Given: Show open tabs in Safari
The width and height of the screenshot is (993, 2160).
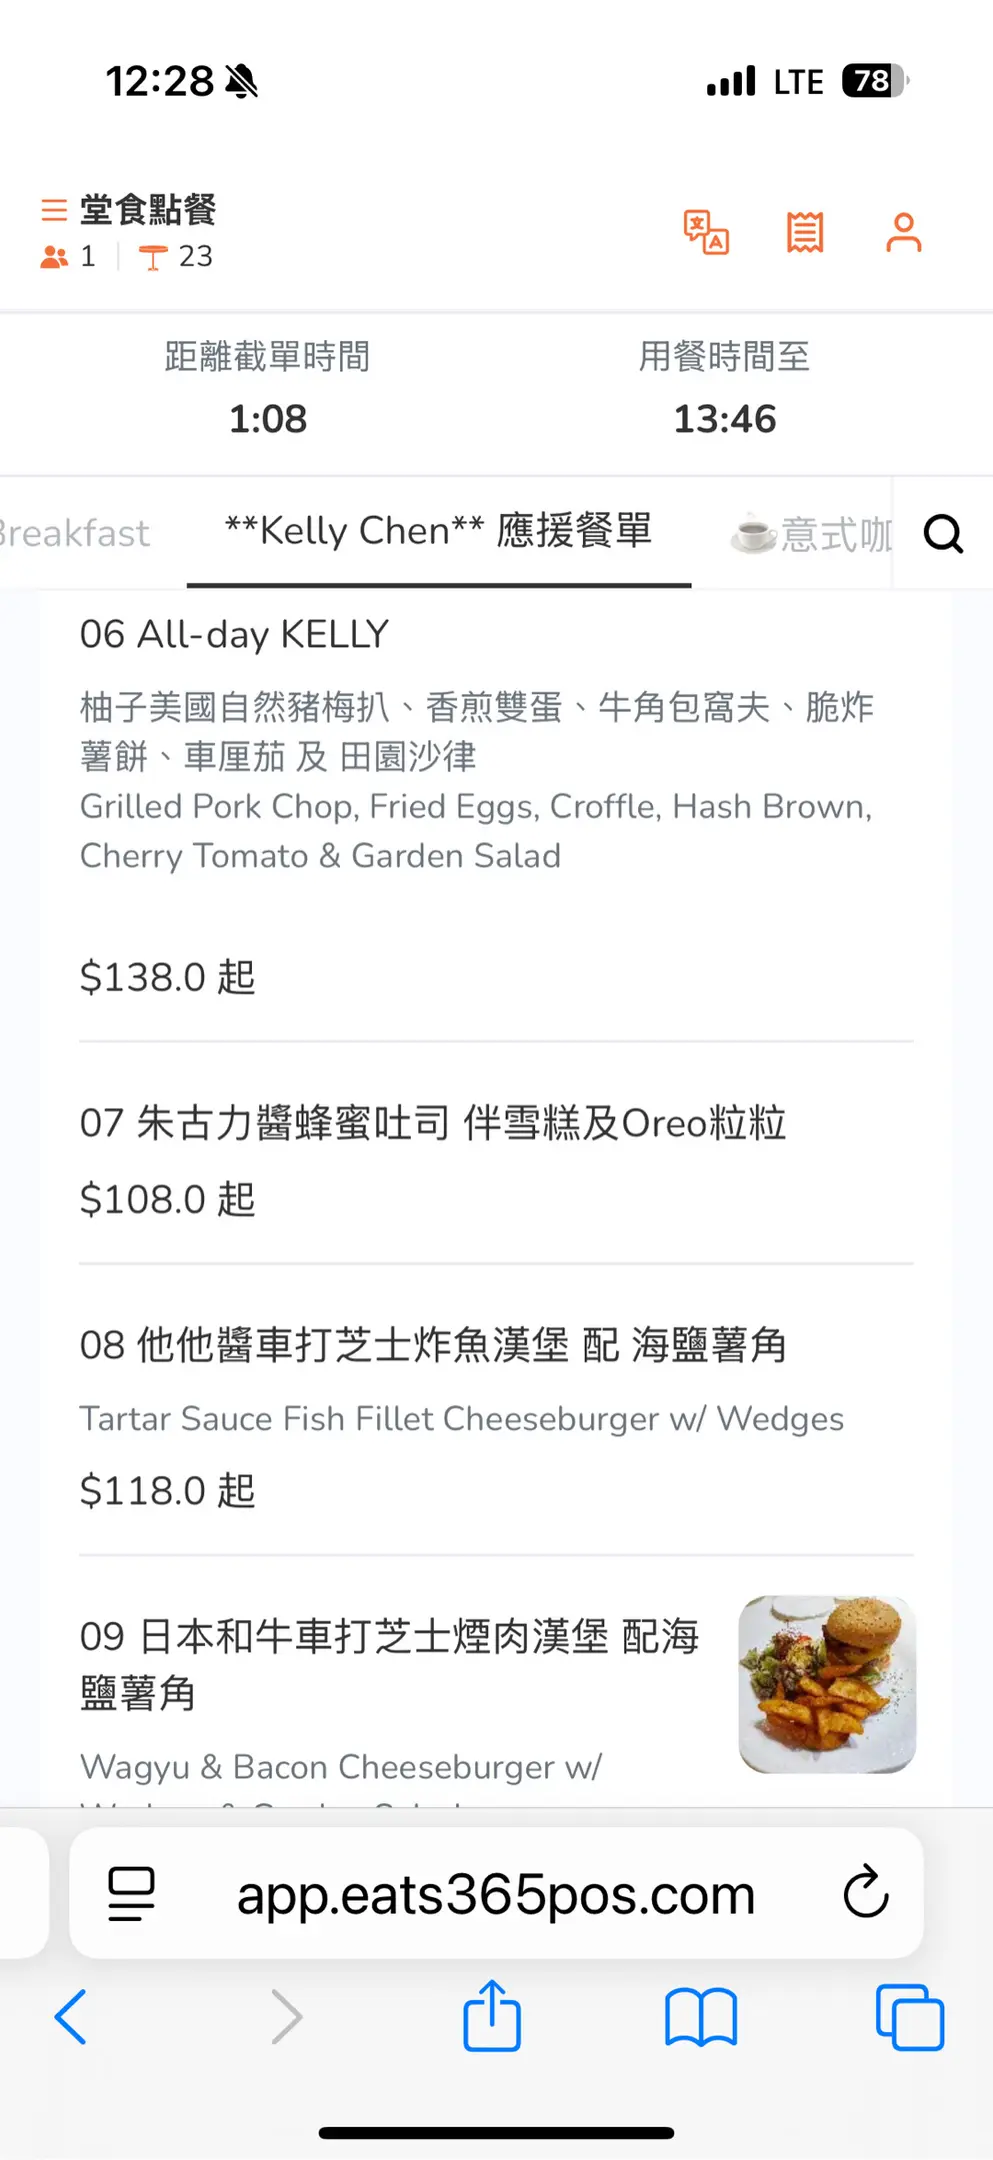Looking at the screenshot, I should click(x=909, y=2017).
